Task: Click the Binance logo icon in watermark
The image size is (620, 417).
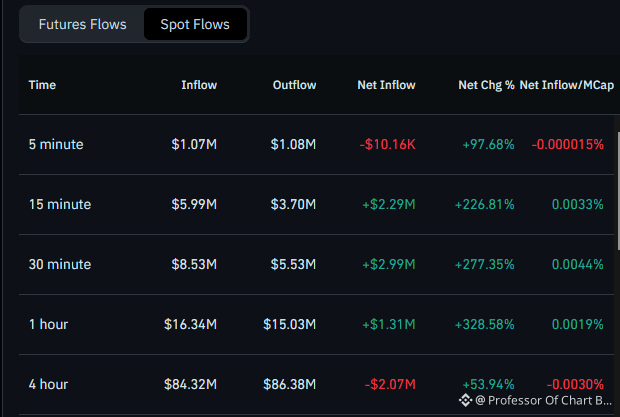Action: pos(465,400)
